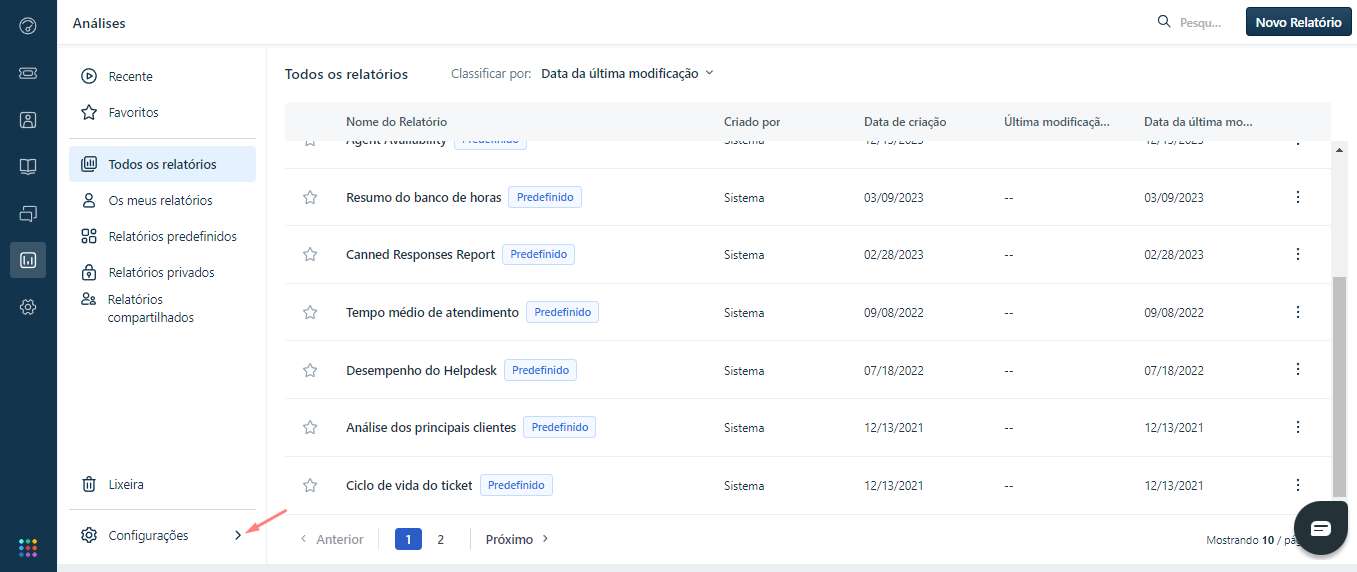
Task: Click the Anterior pagination link
Action: coord(331,539)
